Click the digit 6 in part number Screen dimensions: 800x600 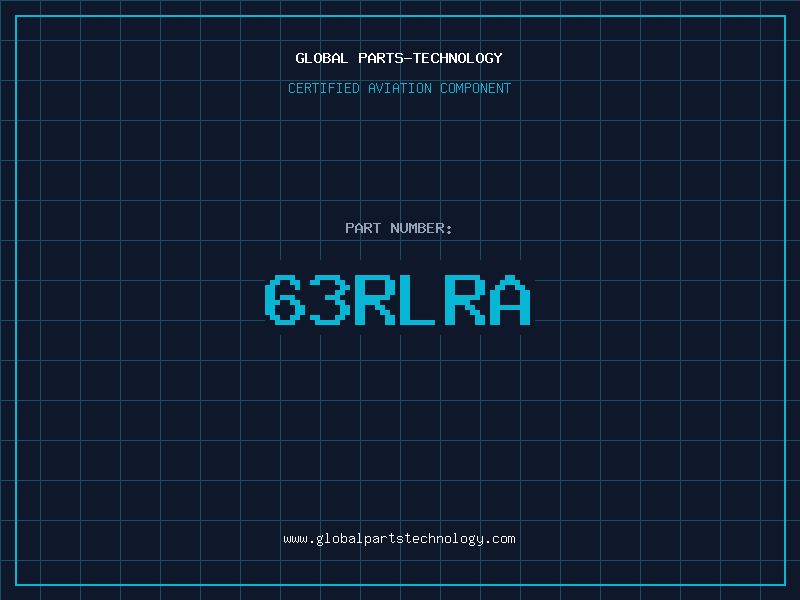[x=287, y=299]
